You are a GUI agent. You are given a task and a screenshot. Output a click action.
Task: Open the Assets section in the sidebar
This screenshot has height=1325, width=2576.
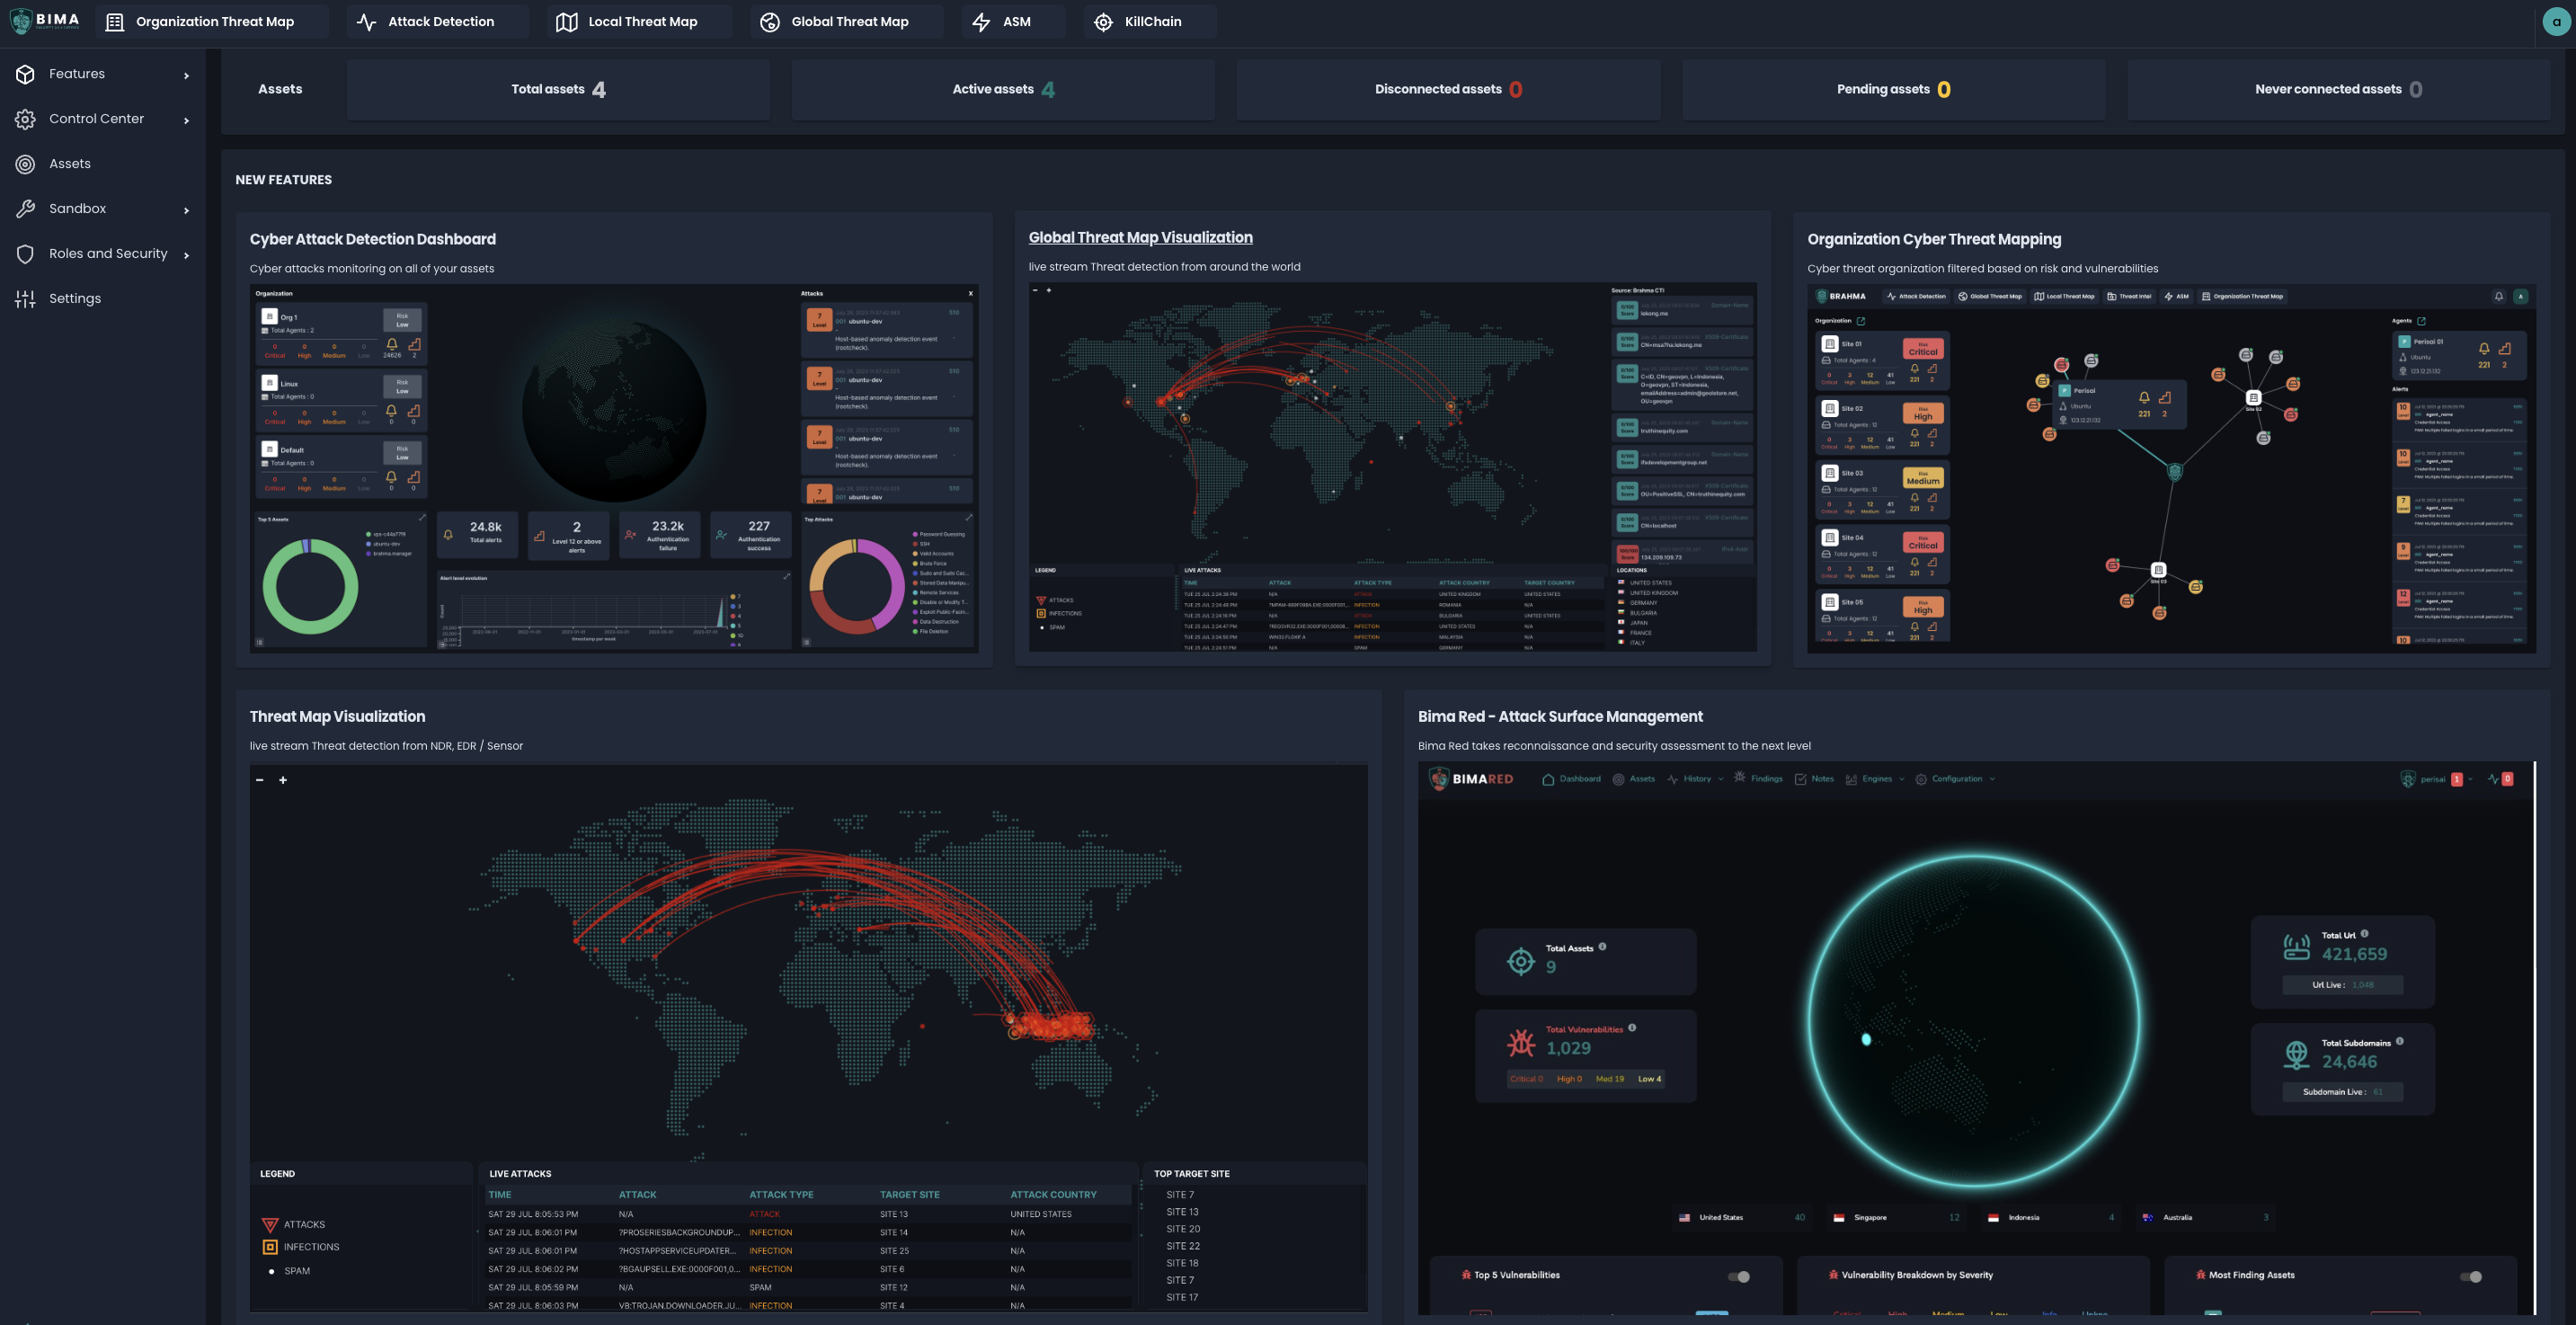(x=69, y=163)
